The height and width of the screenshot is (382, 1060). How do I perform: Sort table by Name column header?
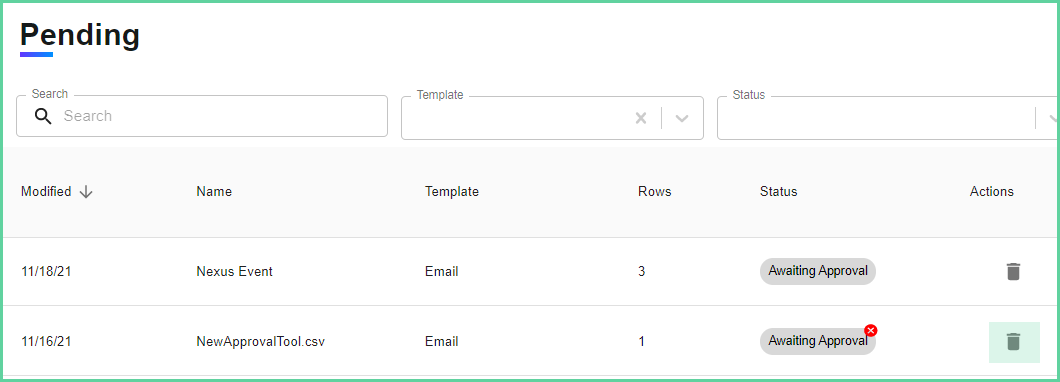click(214, 191)
